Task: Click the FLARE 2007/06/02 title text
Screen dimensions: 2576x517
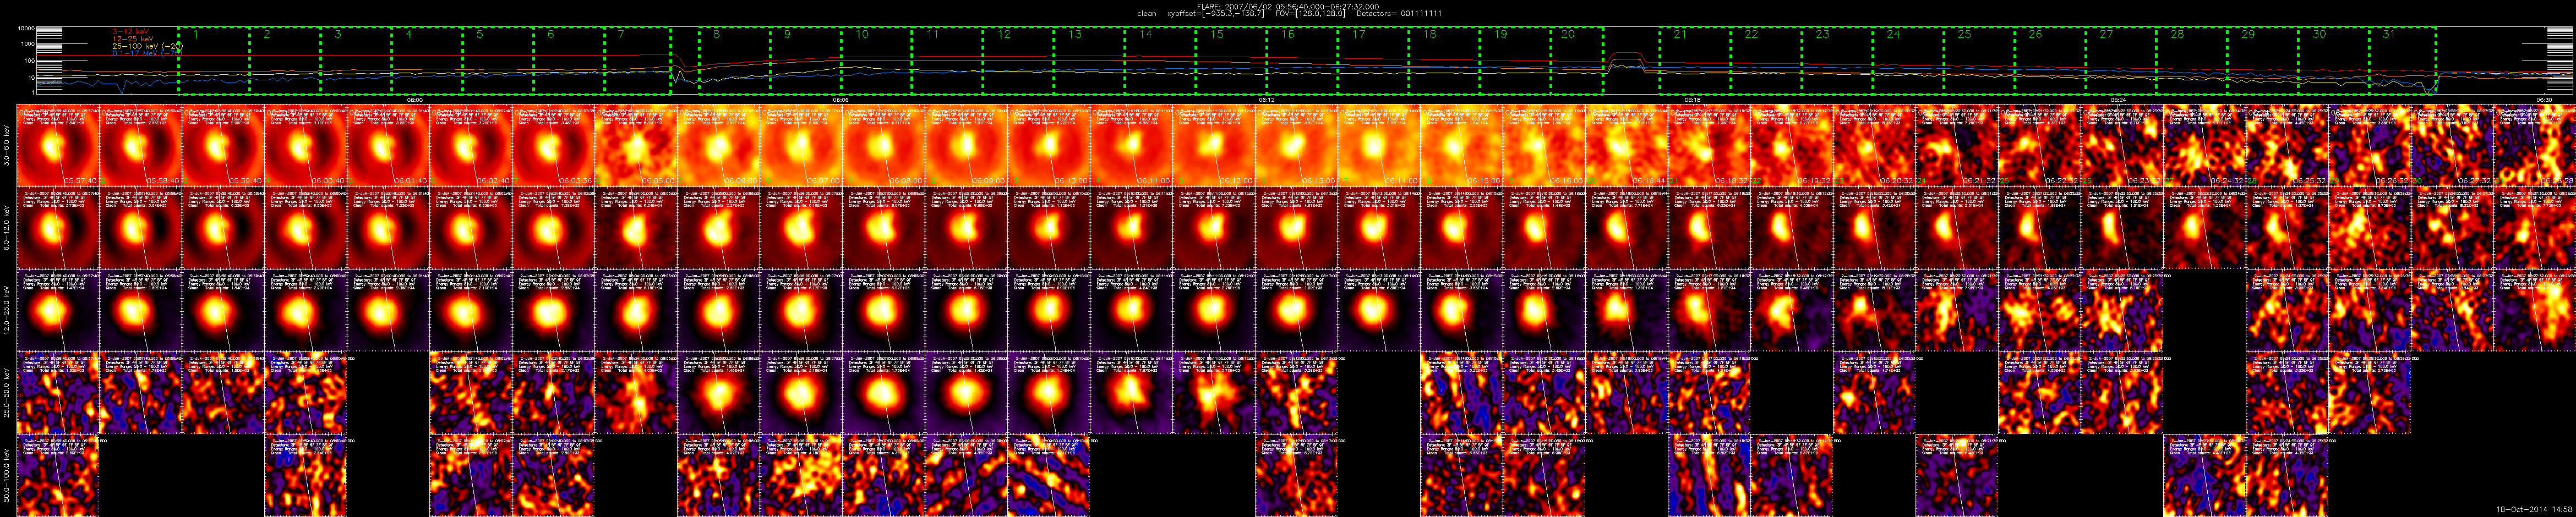Action: [1287, 6]
